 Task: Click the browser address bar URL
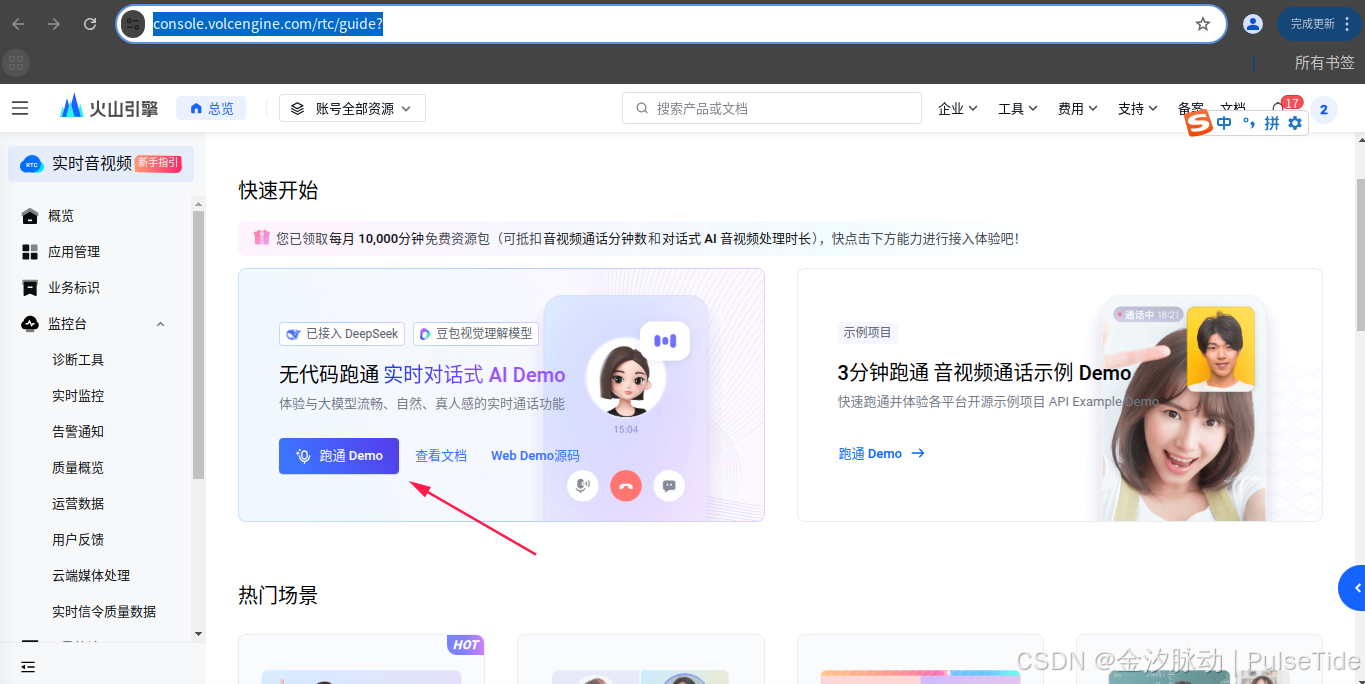(268, 24)
